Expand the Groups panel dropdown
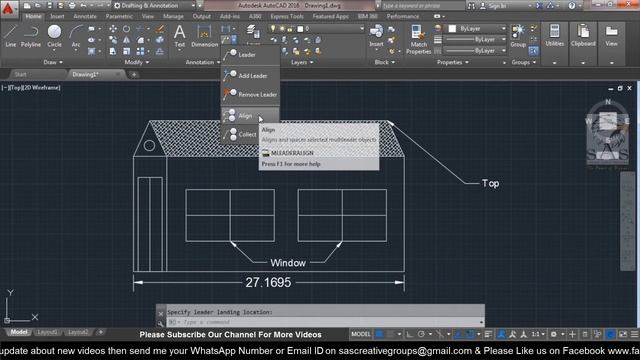Viewport: 640px width, 360px height. [524, 62]
